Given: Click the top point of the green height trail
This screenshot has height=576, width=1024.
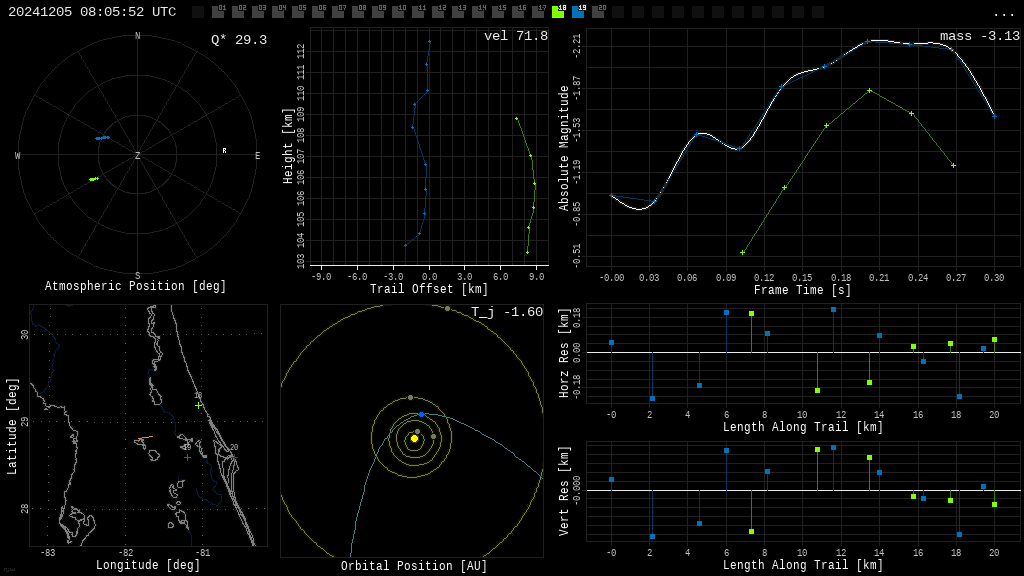Looking at the screenshot, I should click(517, 119).
